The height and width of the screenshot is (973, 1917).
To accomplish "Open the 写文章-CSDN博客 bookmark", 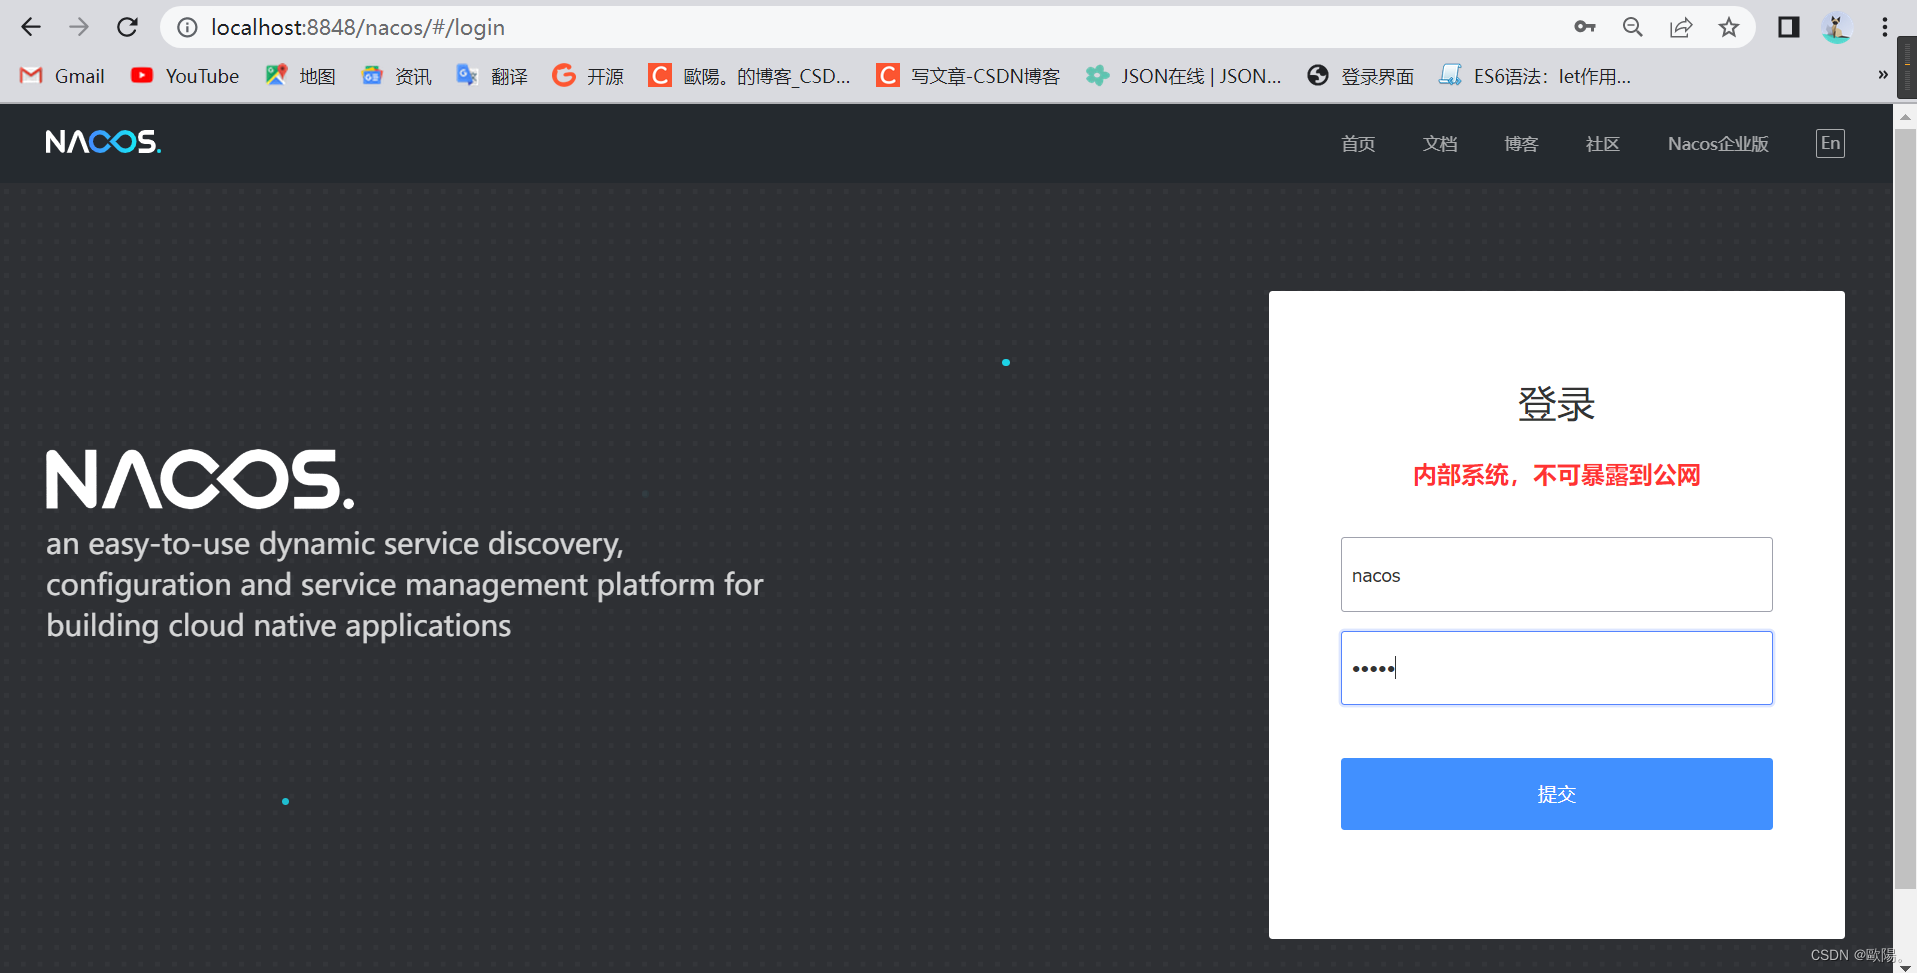I will tap(968, 76).
